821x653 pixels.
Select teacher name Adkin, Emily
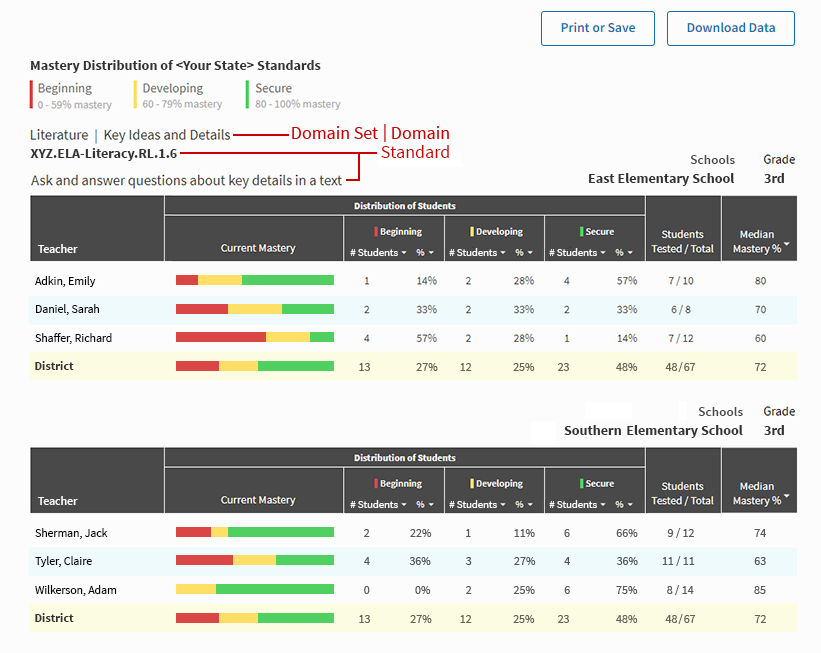pyautogui.click(x=65, y=281)
